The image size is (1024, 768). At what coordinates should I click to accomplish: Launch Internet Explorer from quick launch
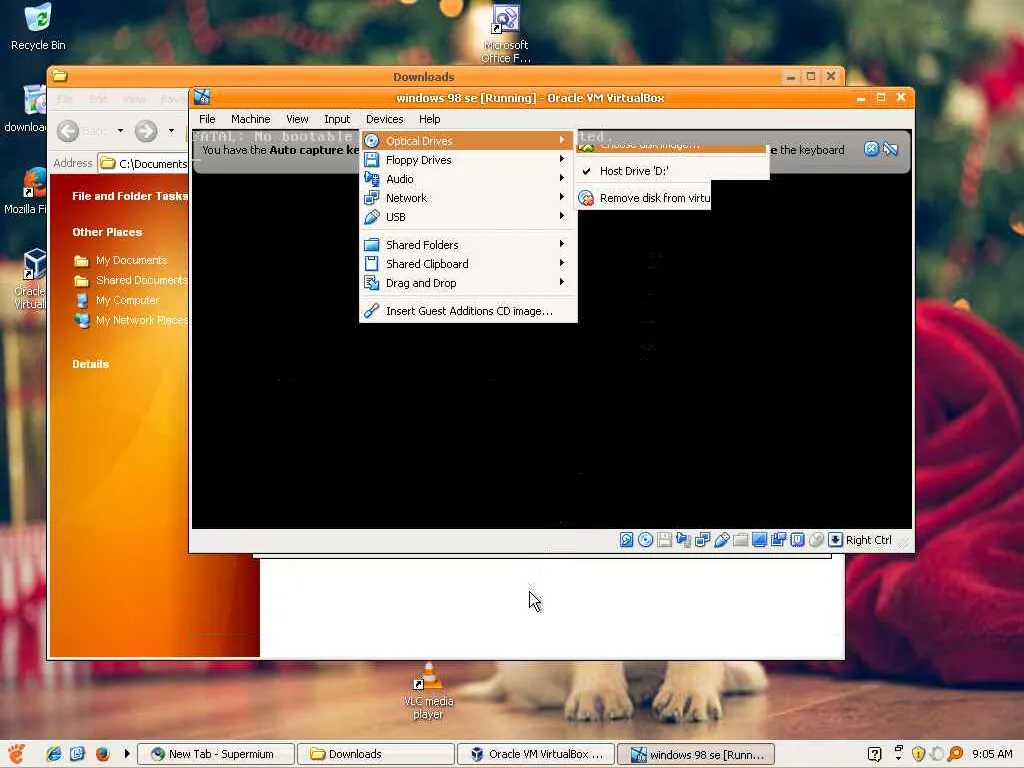(x=54, y=754)
